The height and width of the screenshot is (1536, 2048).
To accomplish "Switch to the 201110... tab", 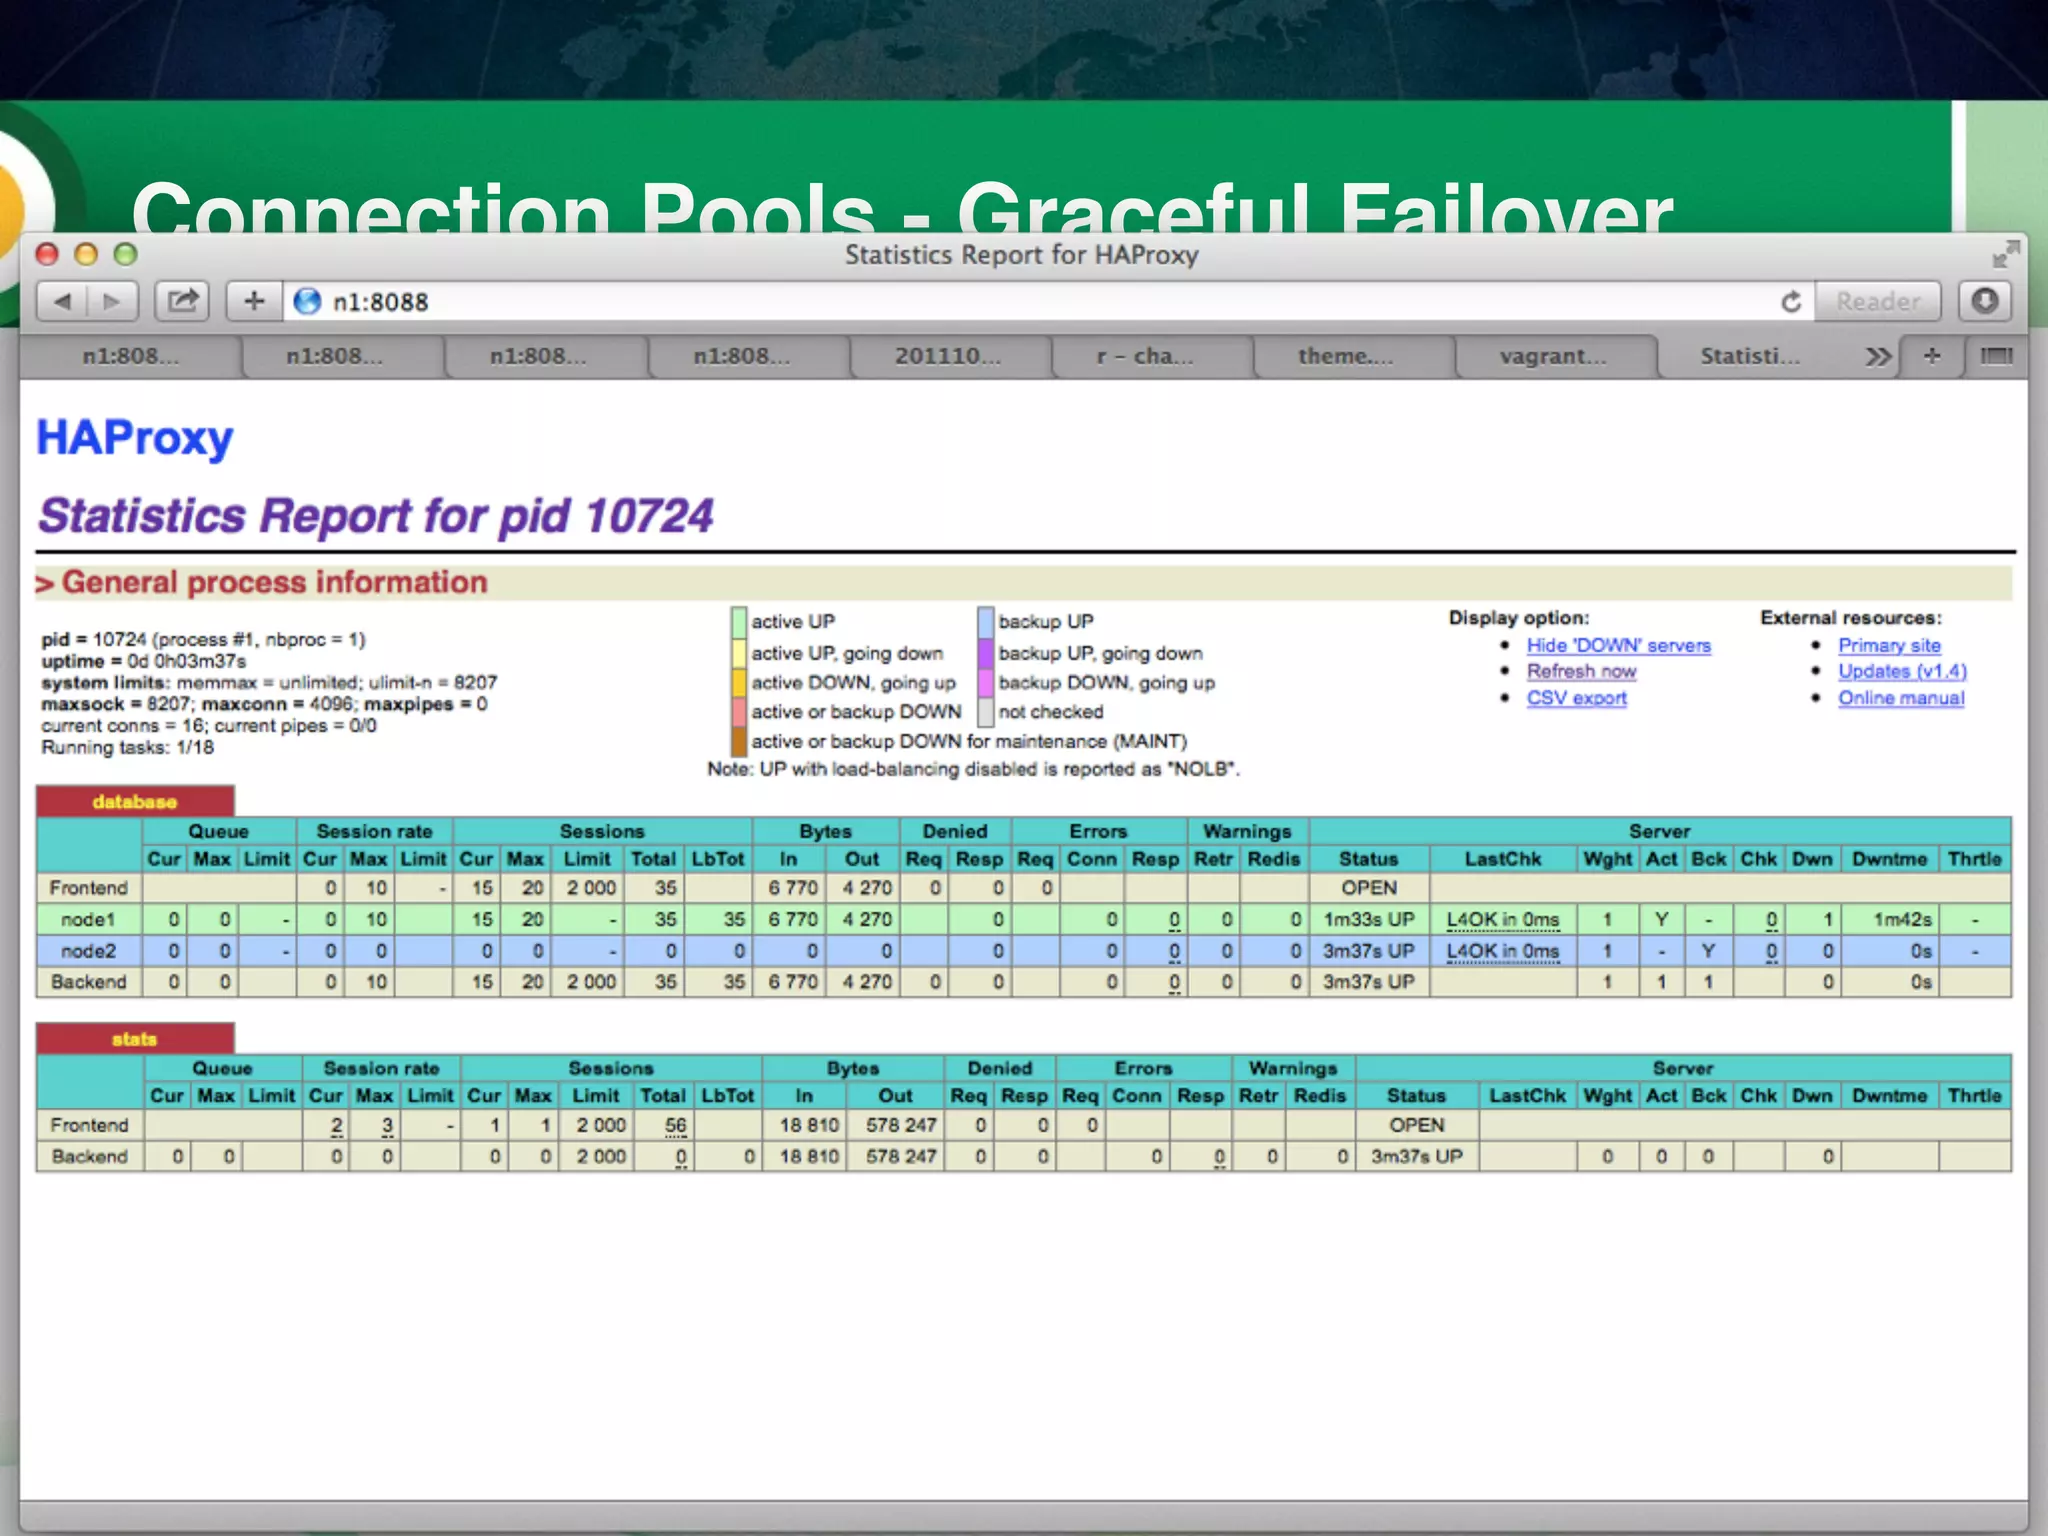I will tap(948, 356).
